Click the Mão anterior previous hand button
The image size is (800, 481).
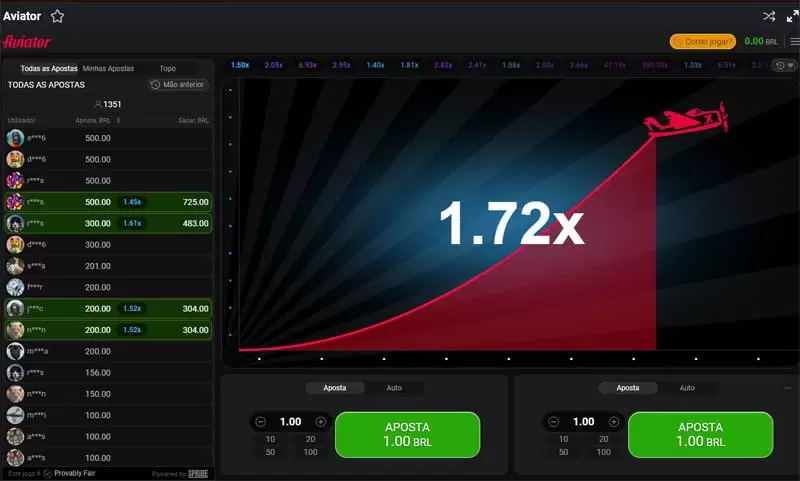(178, 85)
